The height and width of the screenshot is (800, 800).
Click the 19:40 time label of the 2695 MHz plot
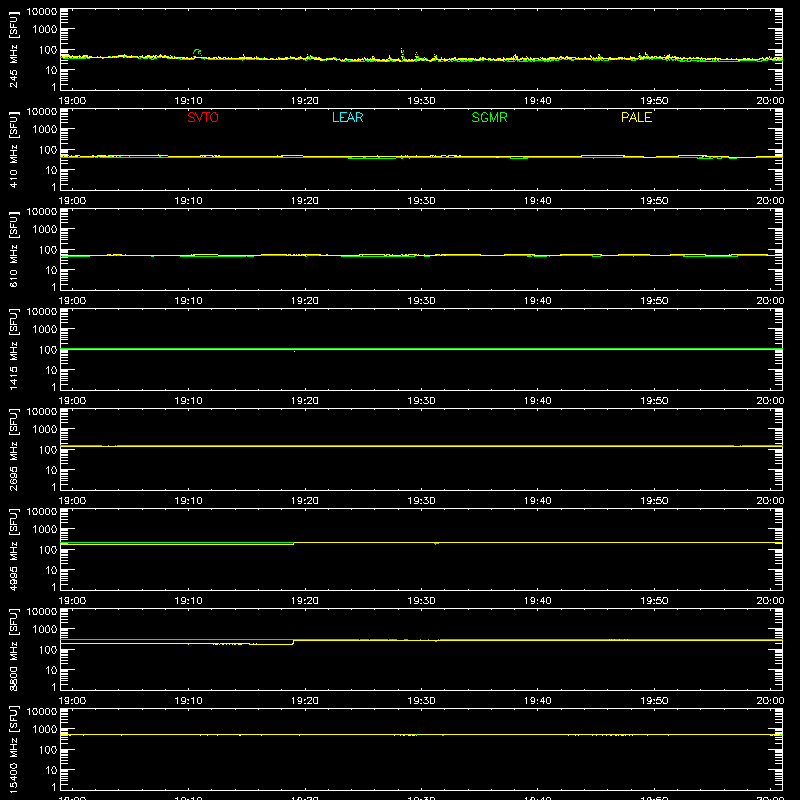pyautogui.click(x=538, y=501)
